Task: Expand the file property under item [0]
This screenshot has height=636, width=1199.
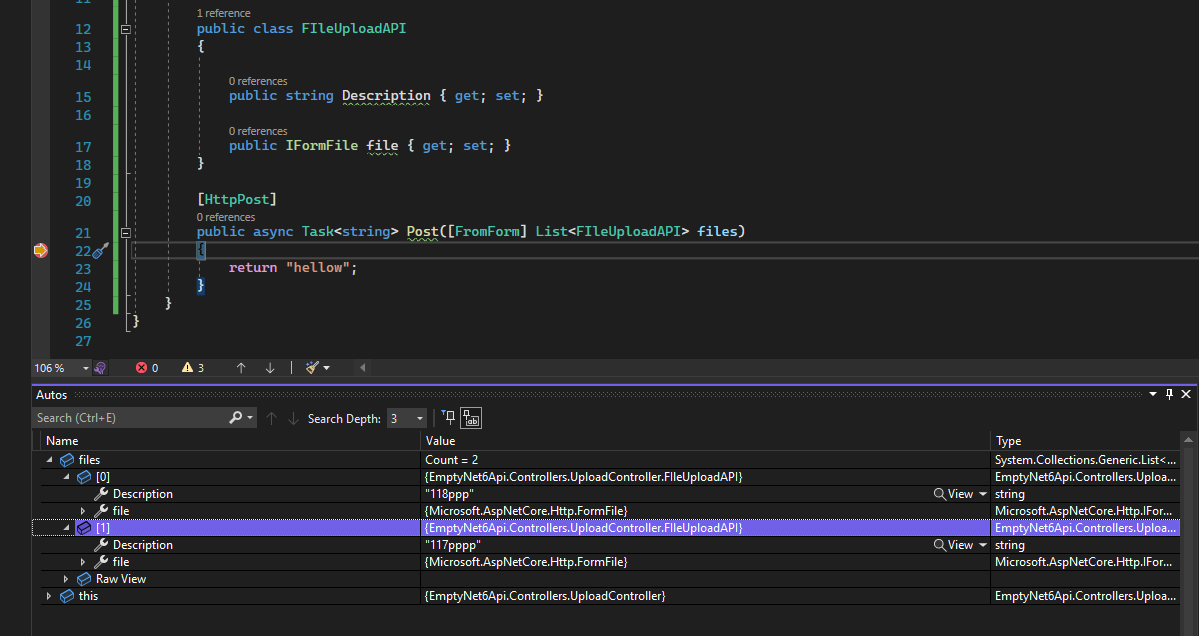Action: point(83,511)
